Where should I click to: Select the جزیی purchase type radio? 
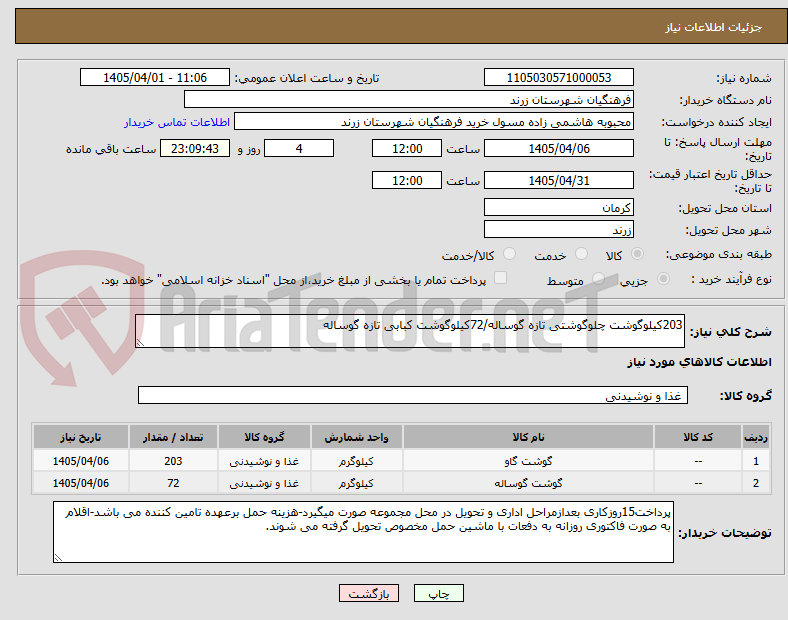663,279
